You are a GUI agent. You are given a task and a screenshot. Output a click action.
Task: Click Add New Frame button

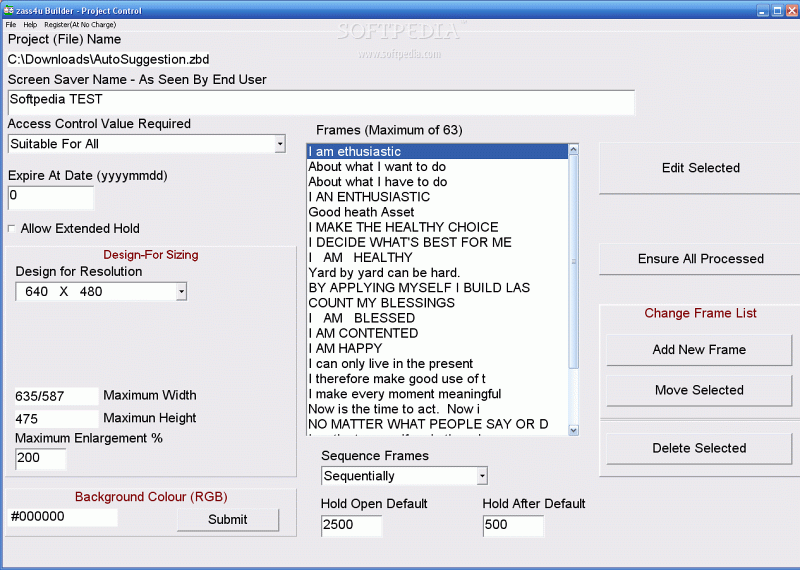point(699,350)
